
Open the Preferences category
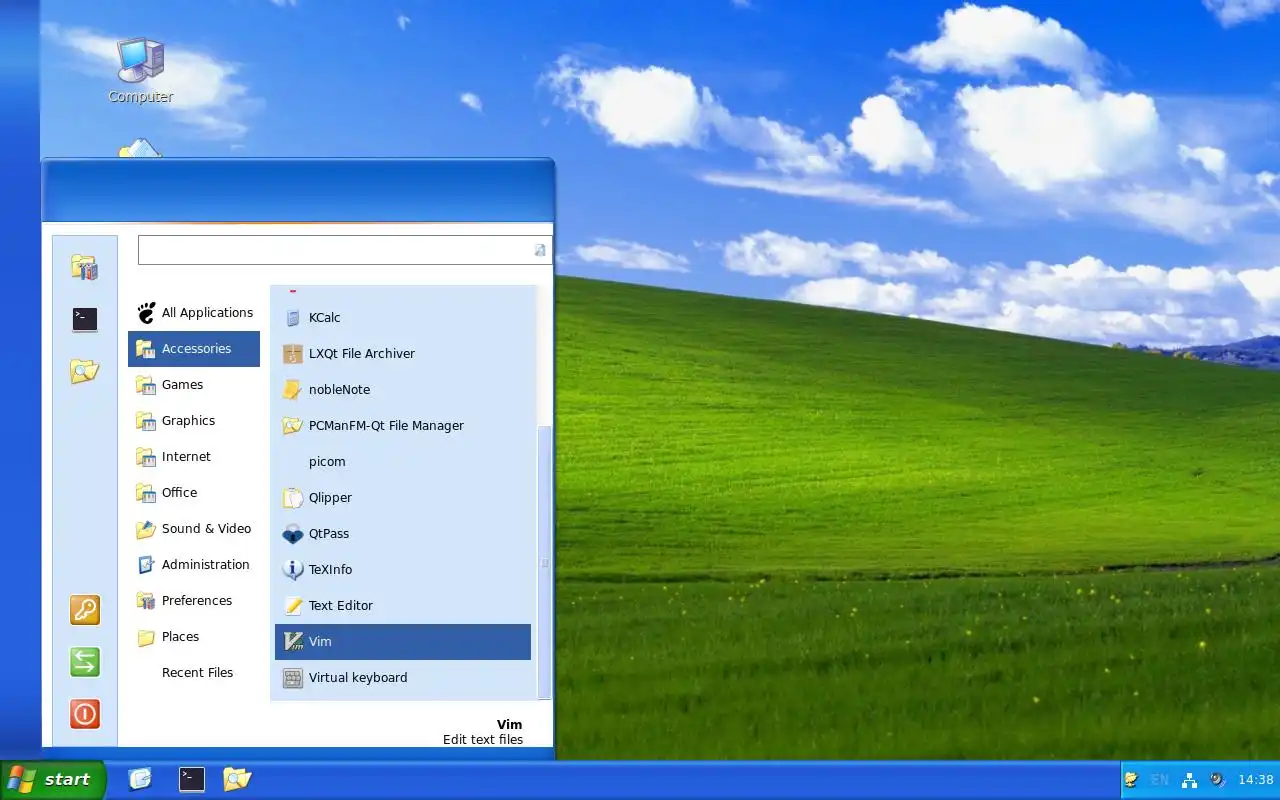pyautogui.click(x=194, y=600)
